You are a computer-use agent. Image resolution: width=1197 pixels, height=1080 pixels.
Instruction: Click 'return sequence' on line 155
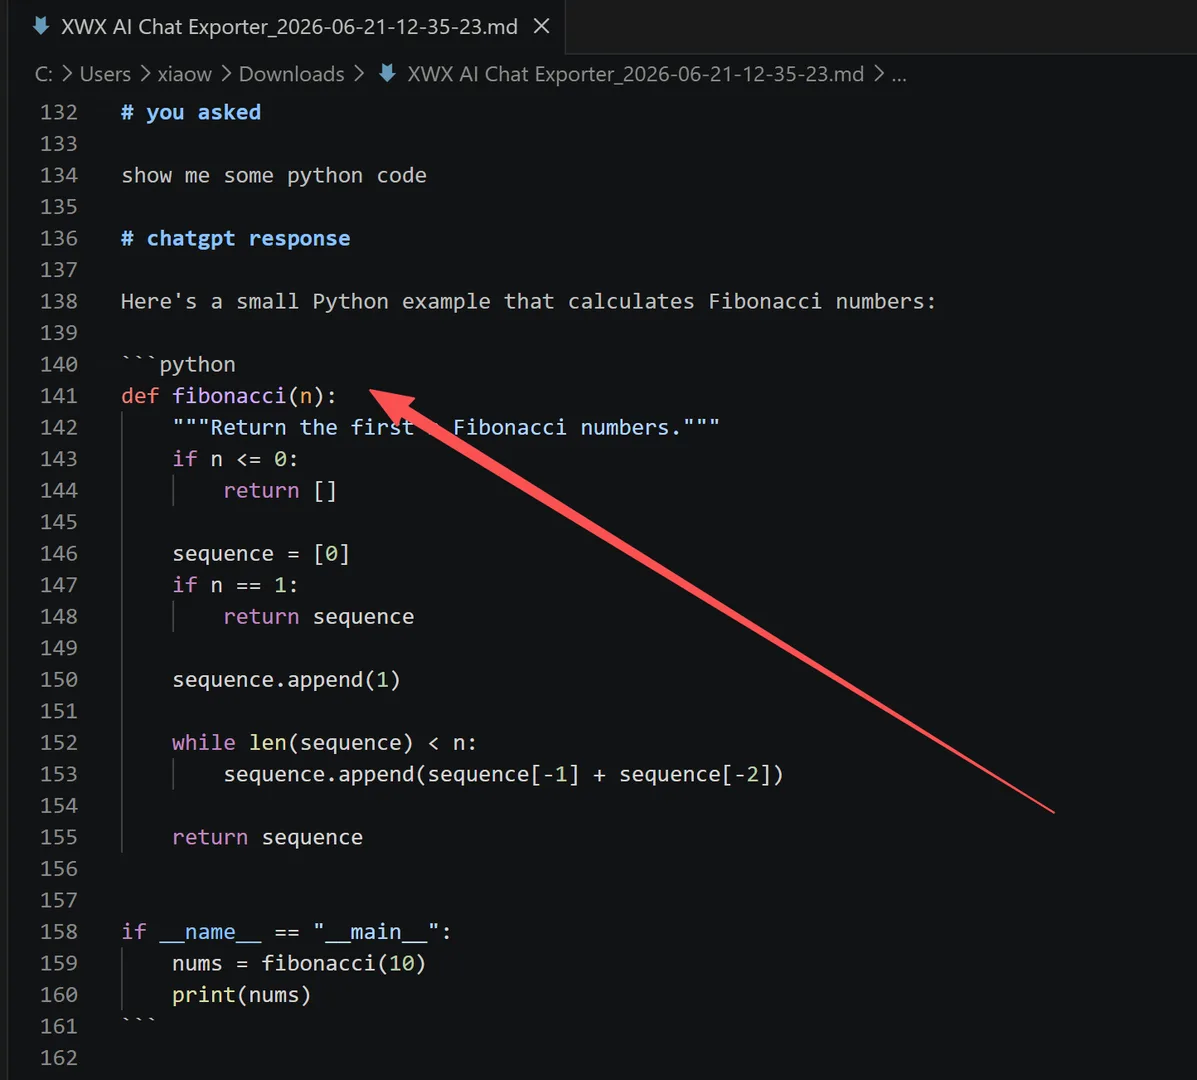pyautogui.click(x=267, y=837)
